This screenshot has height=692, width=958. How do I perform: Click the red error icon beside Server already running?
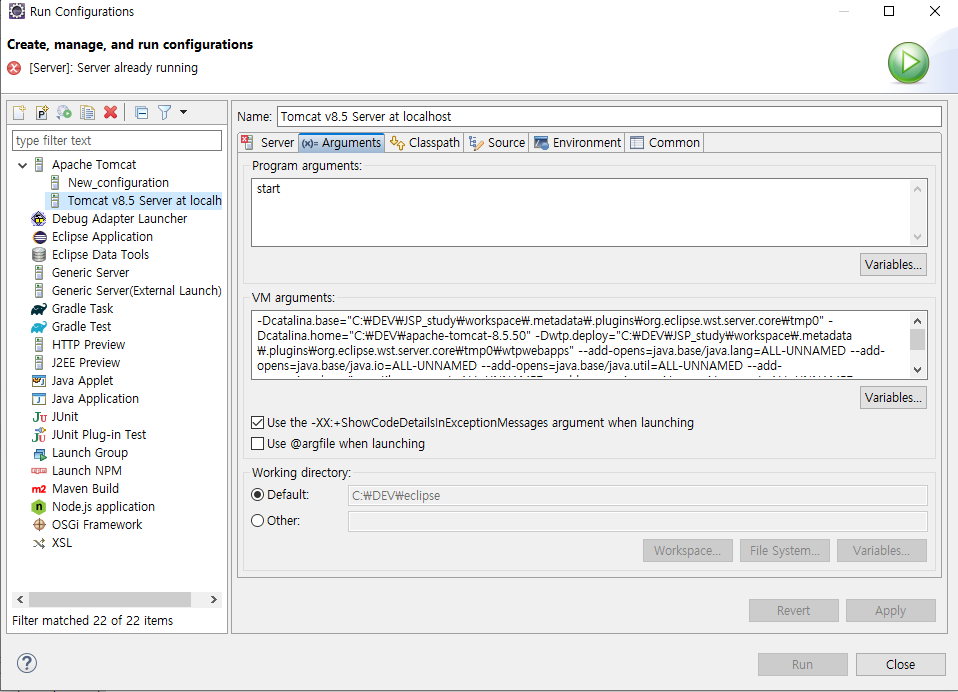tap(14, 68)
